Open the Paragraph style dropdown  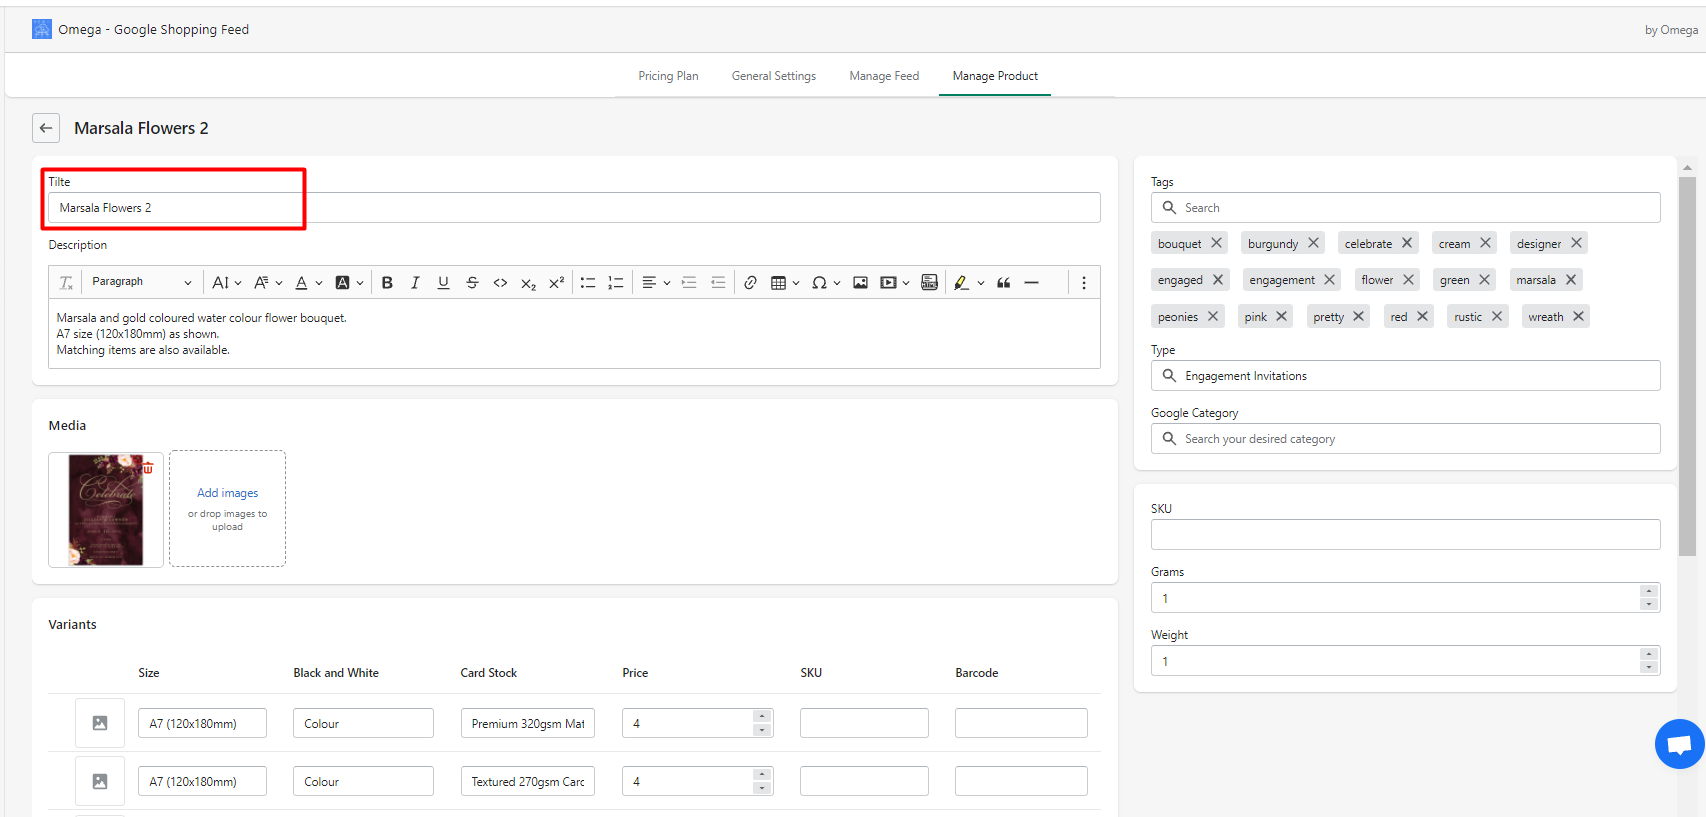coord(141,283)
